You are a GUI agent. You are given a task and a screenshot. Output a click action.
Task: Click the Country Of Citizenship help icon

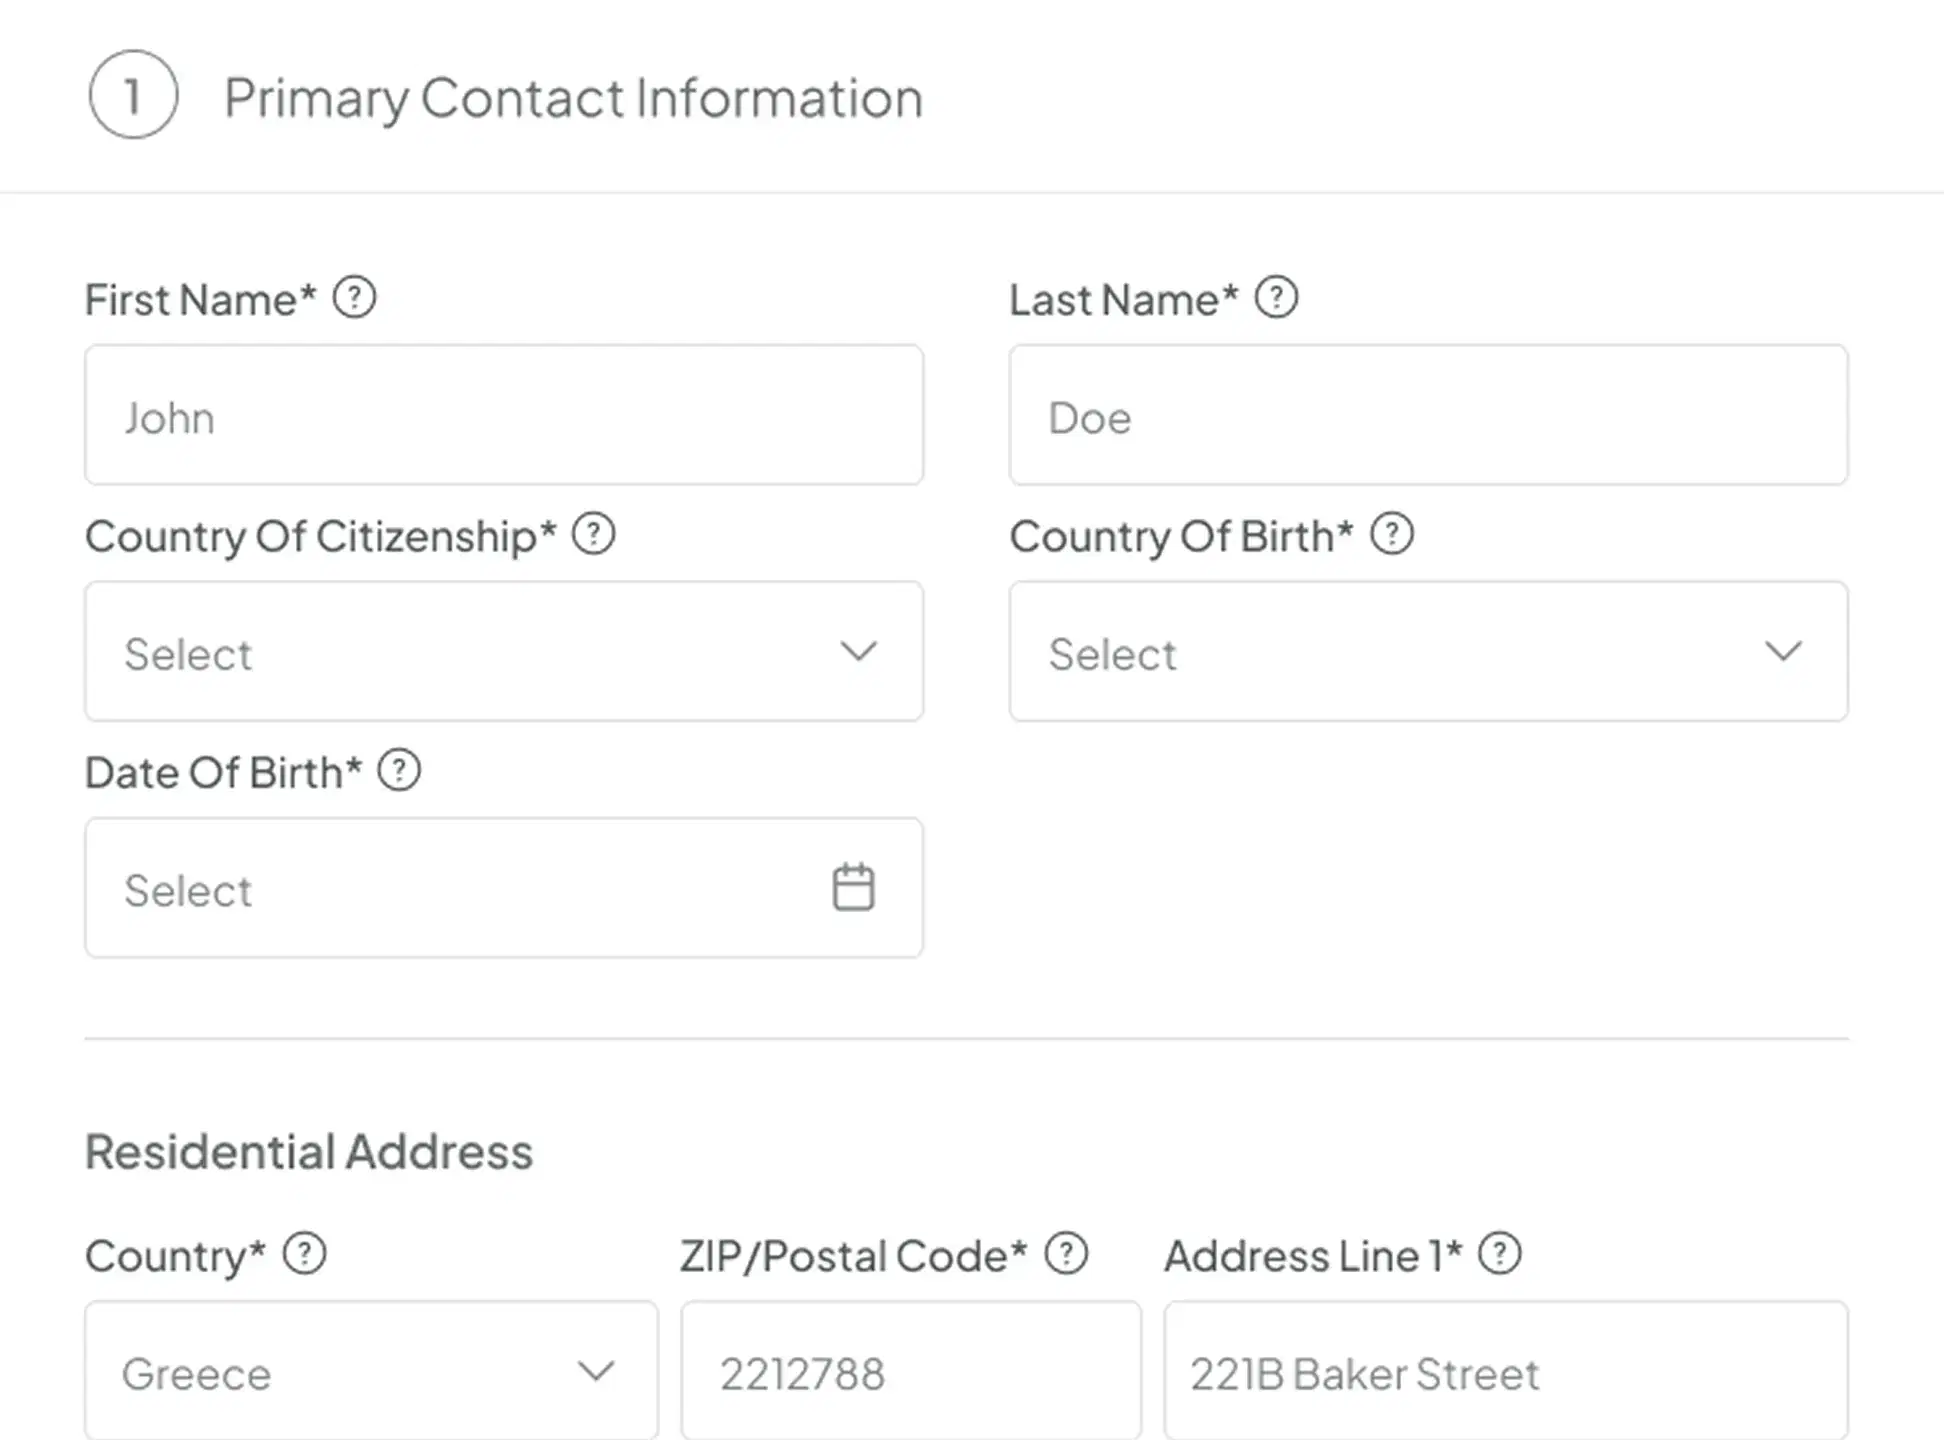[x=596, y=534]
